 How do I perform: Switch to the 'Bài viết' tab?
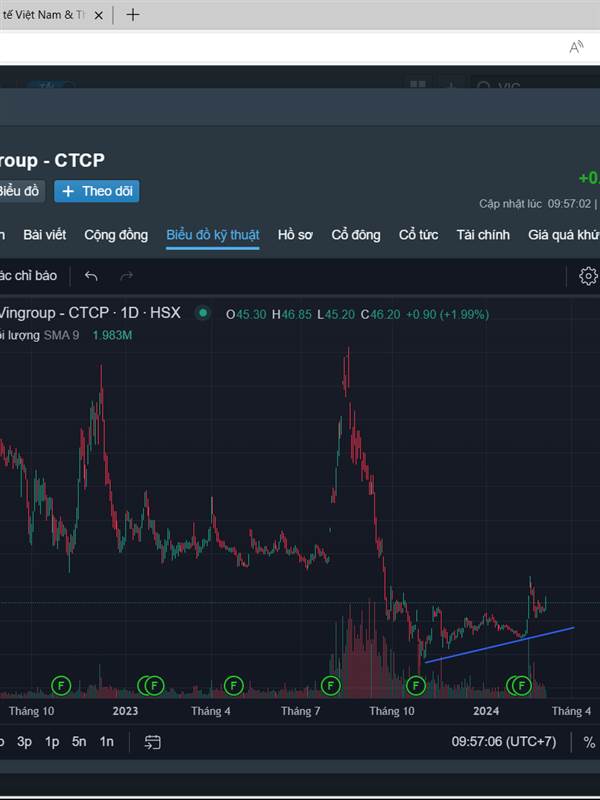[x=44, y=235]
